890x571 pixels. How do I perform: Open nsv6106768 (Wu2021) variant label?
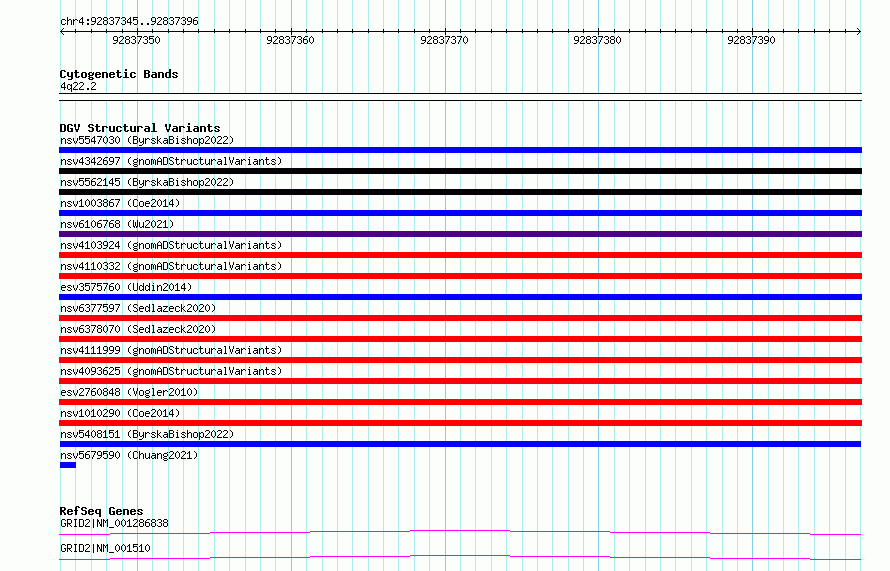(x=117, y=224)
